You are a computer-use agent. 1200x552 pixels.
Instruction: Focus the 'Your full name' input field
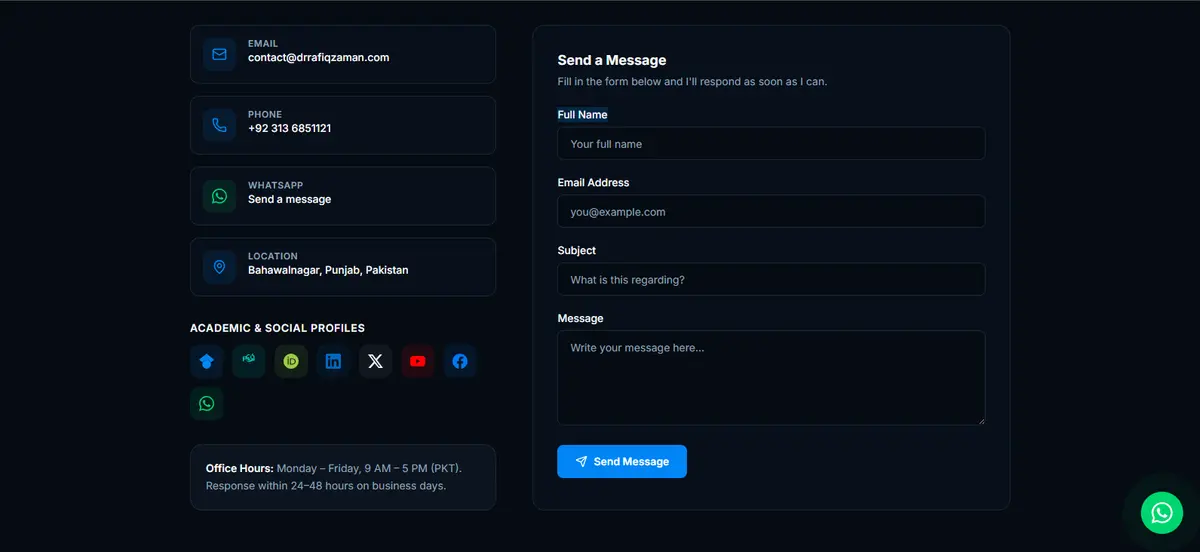tap(771, 144)
